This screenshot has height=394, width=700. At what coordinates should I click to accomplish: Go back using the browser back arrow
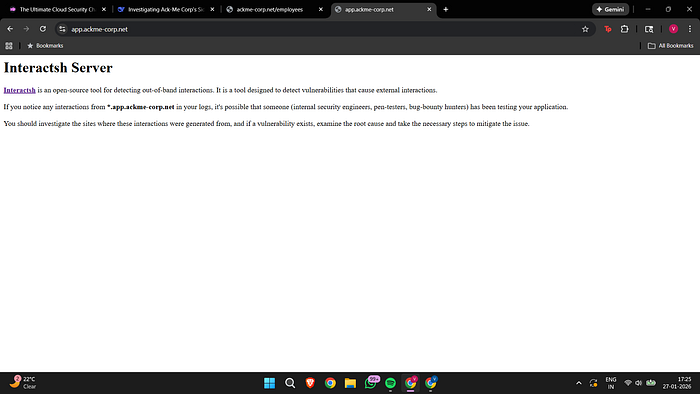pyautogui.click(x=10, y=29)
